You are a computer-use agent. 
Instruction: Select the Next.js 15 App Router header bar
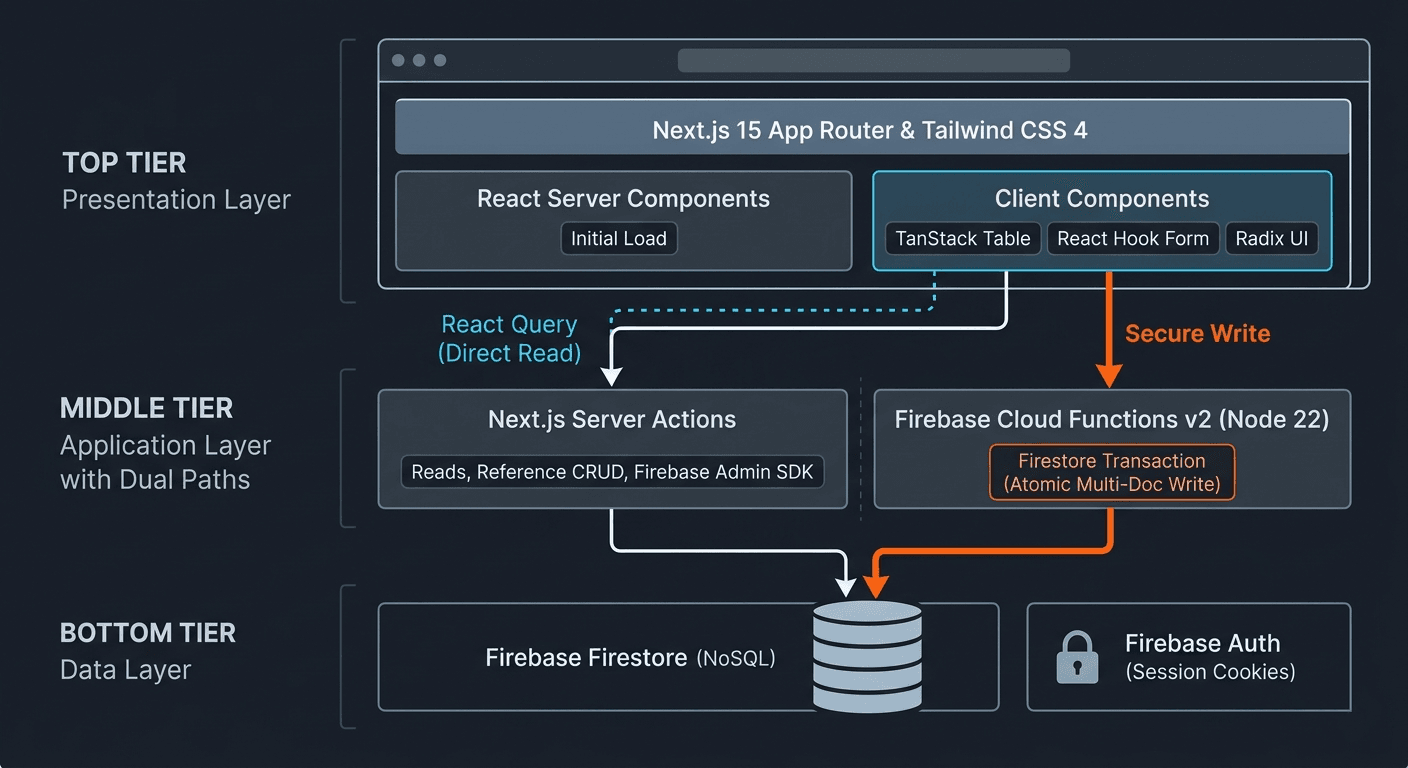(x=872, y=127)
